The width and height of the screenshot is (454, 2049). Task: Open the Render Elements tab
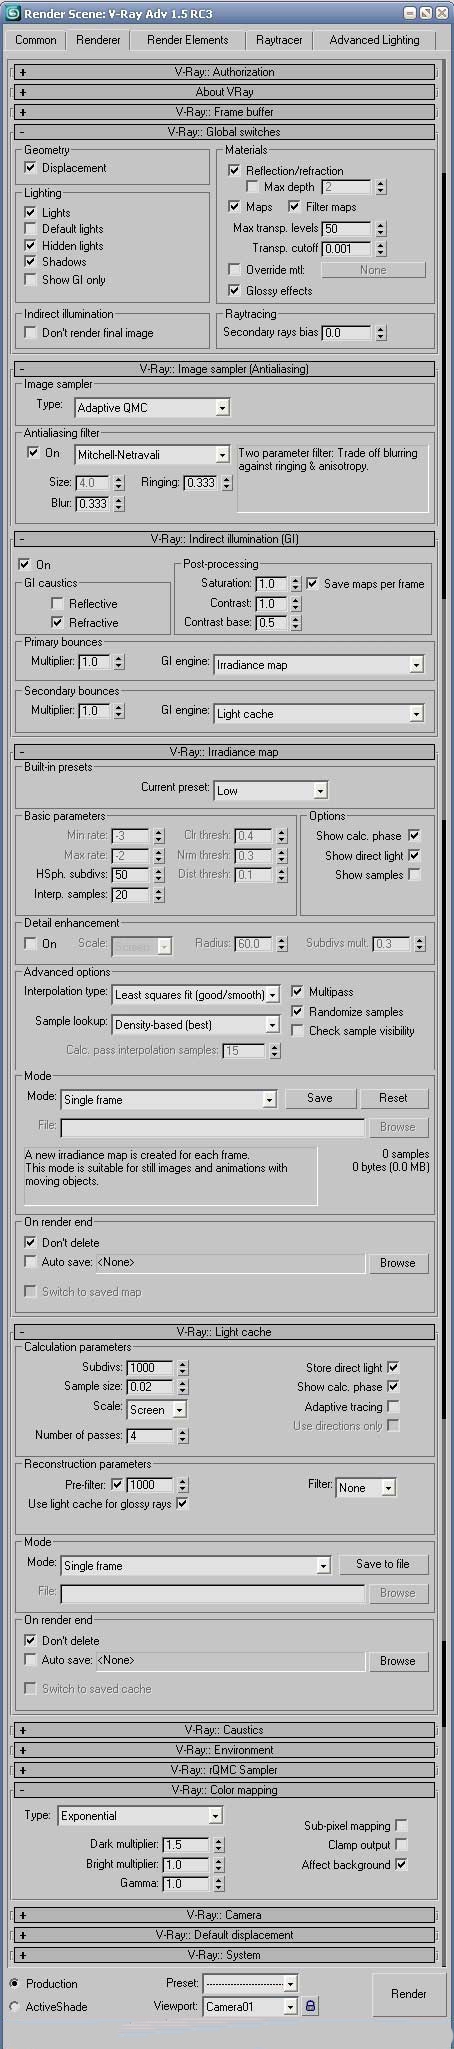point(187,40)
